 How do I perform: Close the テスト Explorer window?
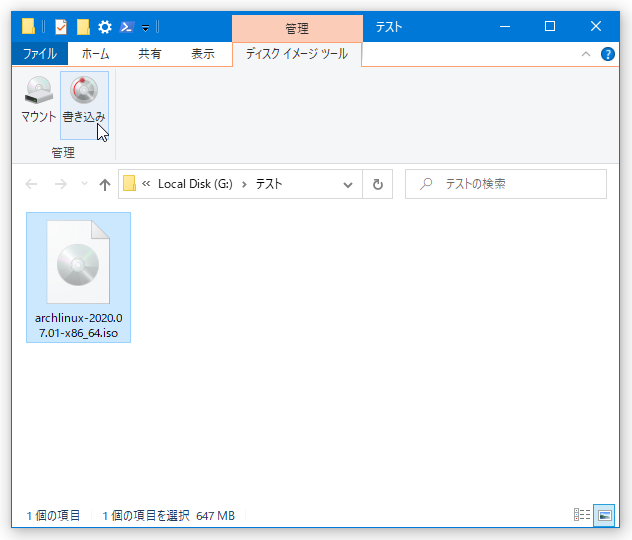coord(596,27)
